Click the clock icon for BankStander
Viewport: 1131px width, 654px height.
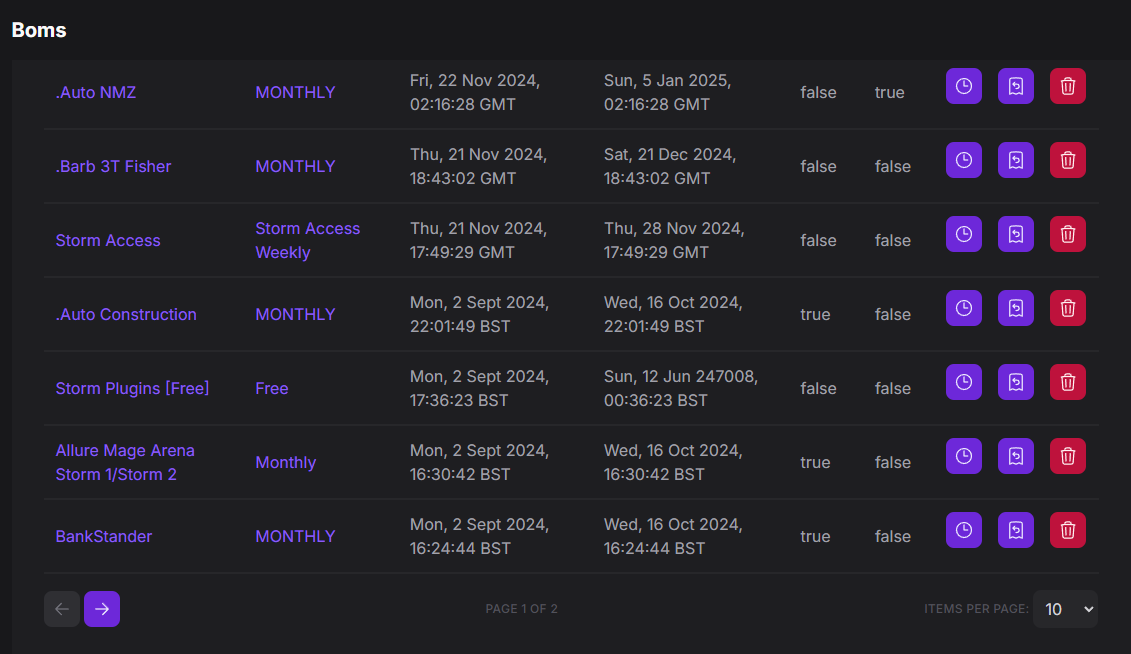click(964, 531)
